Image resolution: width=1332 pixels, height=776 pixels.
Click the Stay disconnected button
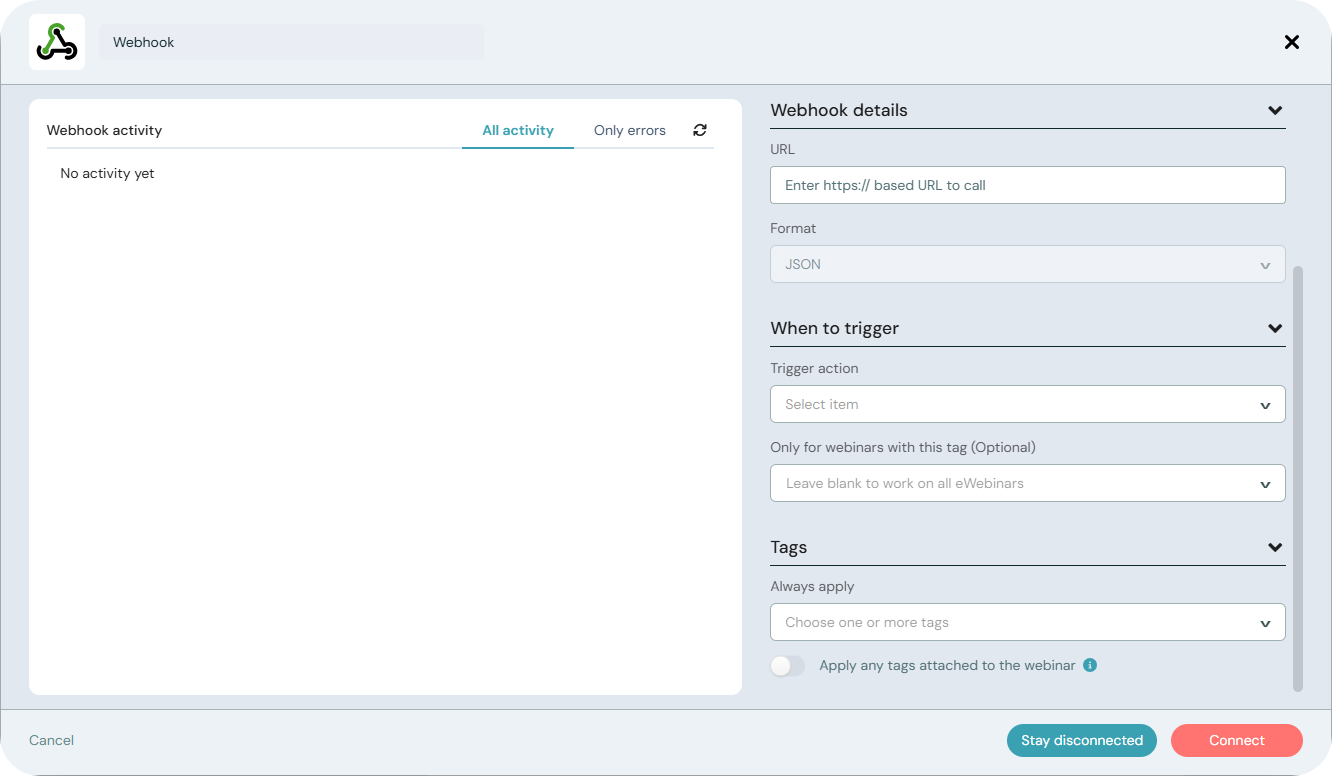click(x=1081, y=740)
